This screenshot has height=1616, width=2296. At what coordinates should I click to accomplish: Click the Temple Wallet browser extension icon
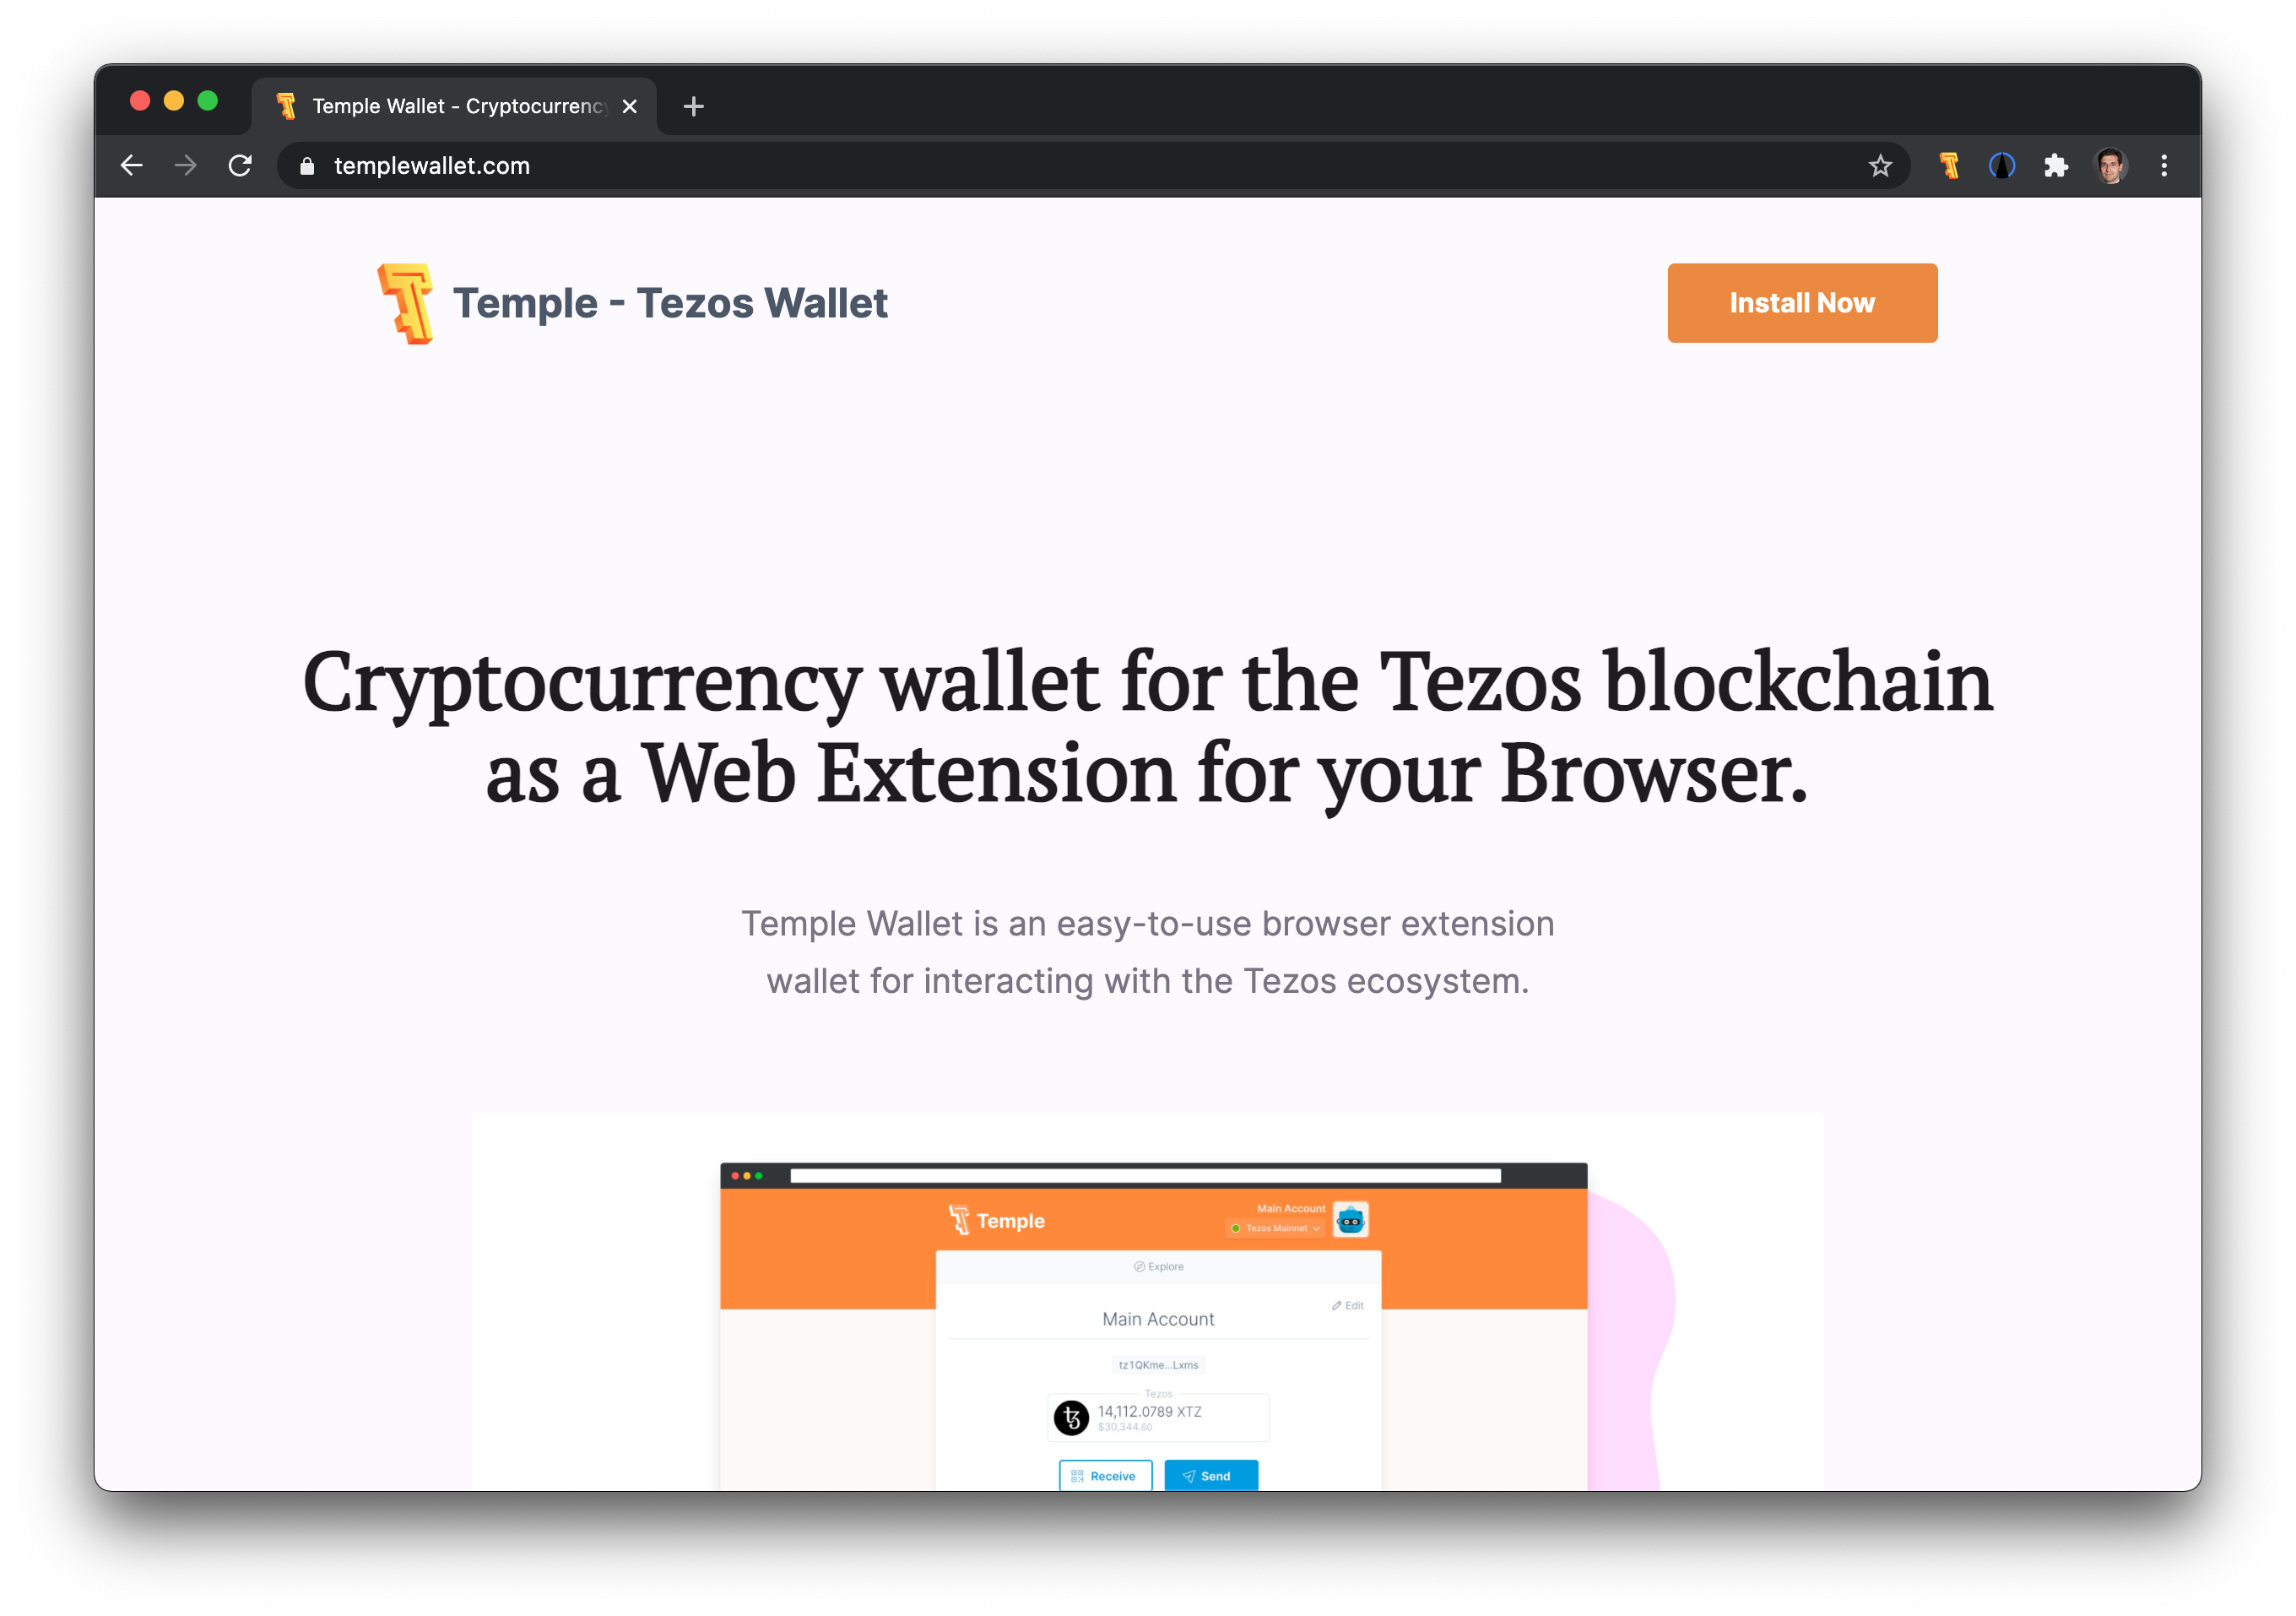point(1947,166)
